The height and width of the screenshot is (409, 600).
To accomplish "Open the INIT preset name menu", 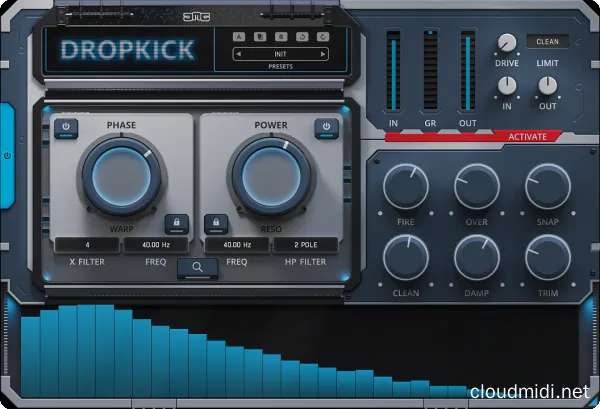I will coord(280,55).
